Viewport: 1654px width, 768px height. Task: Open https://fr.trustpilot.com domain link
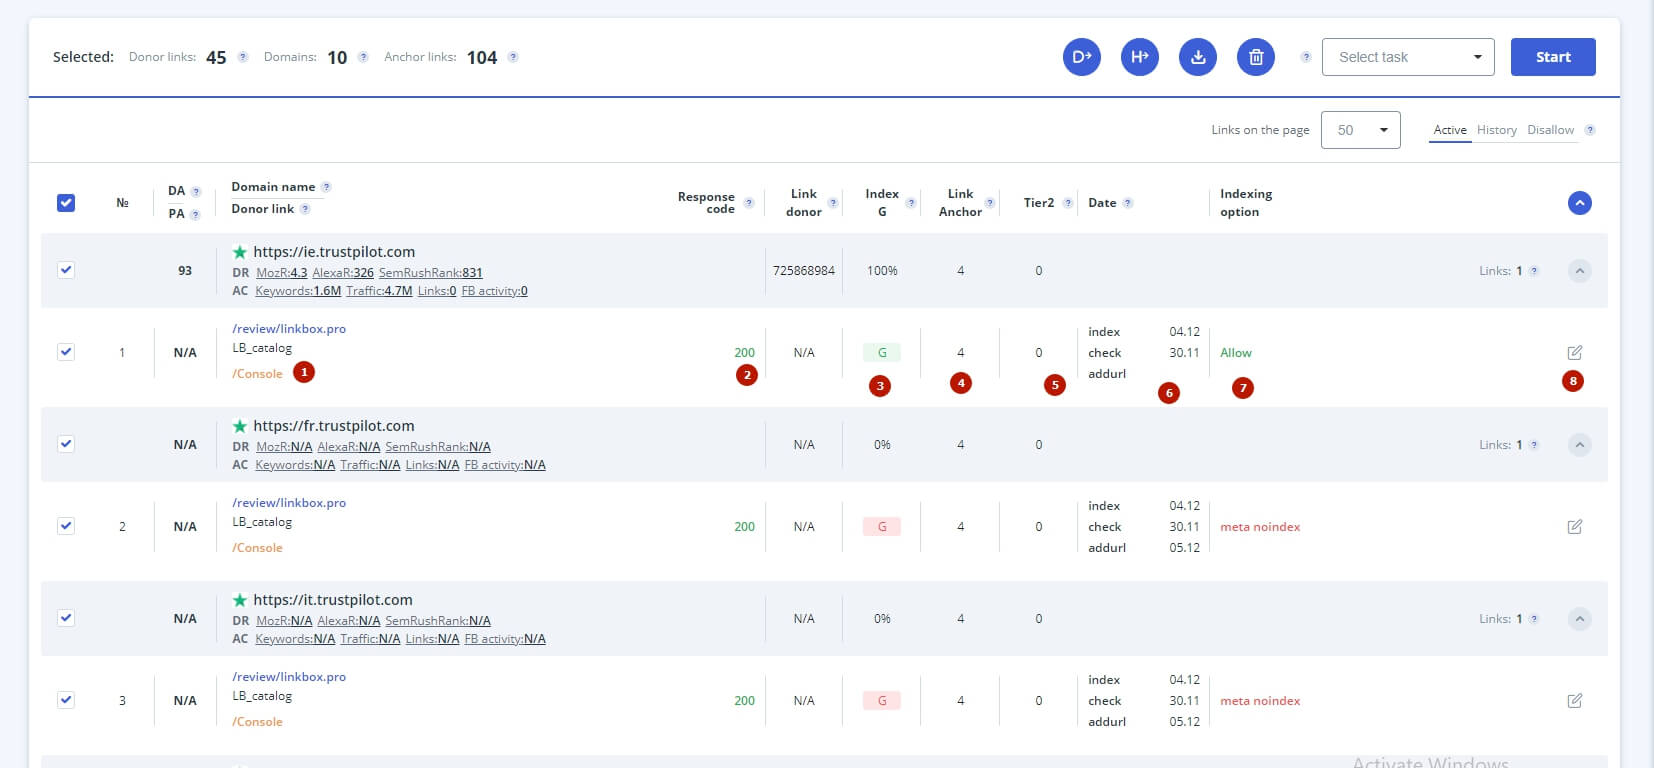click(334, 426)
